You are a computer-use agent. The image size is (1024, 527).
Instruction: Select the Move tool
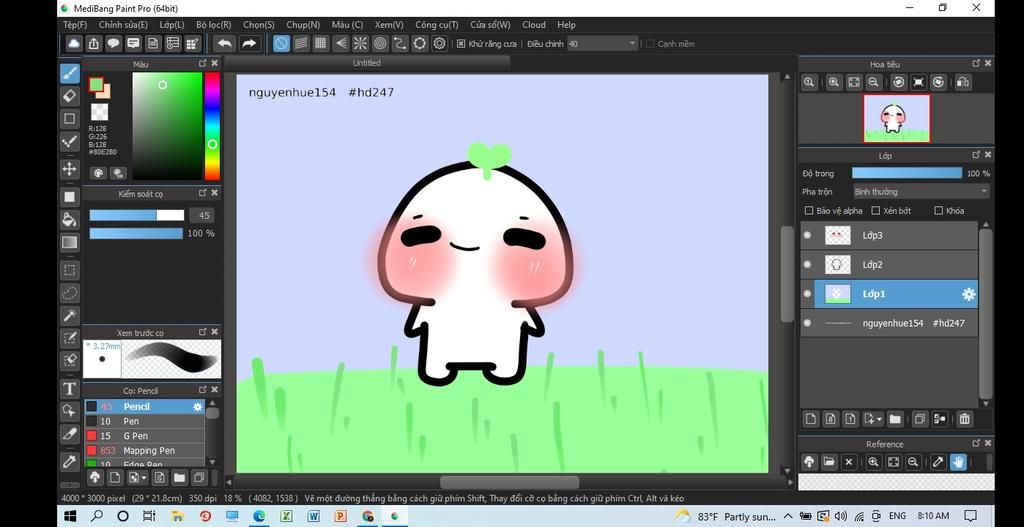click(70, 168)
